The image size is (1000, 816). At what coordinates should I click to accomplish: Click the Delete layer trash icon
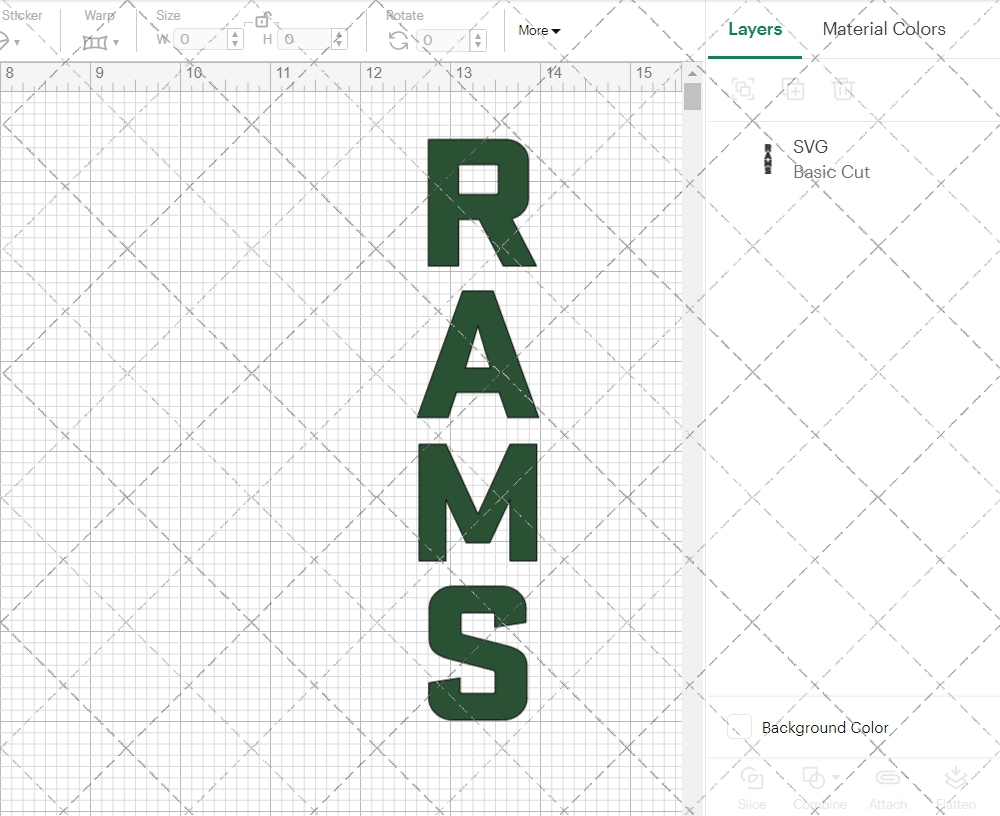(x=842, y=89)
